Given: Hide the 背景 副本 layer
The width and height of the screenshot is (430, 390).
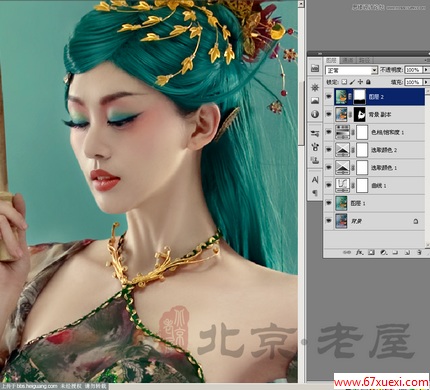Looking at the screenshot, I should point(329,115).
